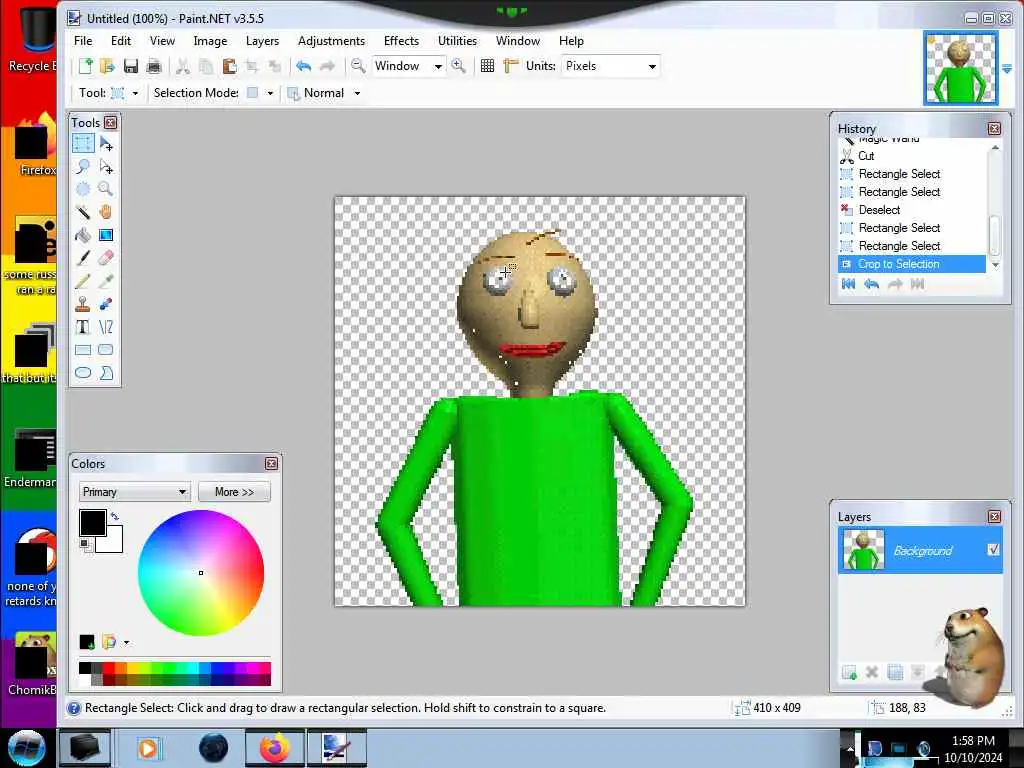The image size is (1024, 768).
Task: Open the palette options dropdown arrow
Action: coord(126,643)
